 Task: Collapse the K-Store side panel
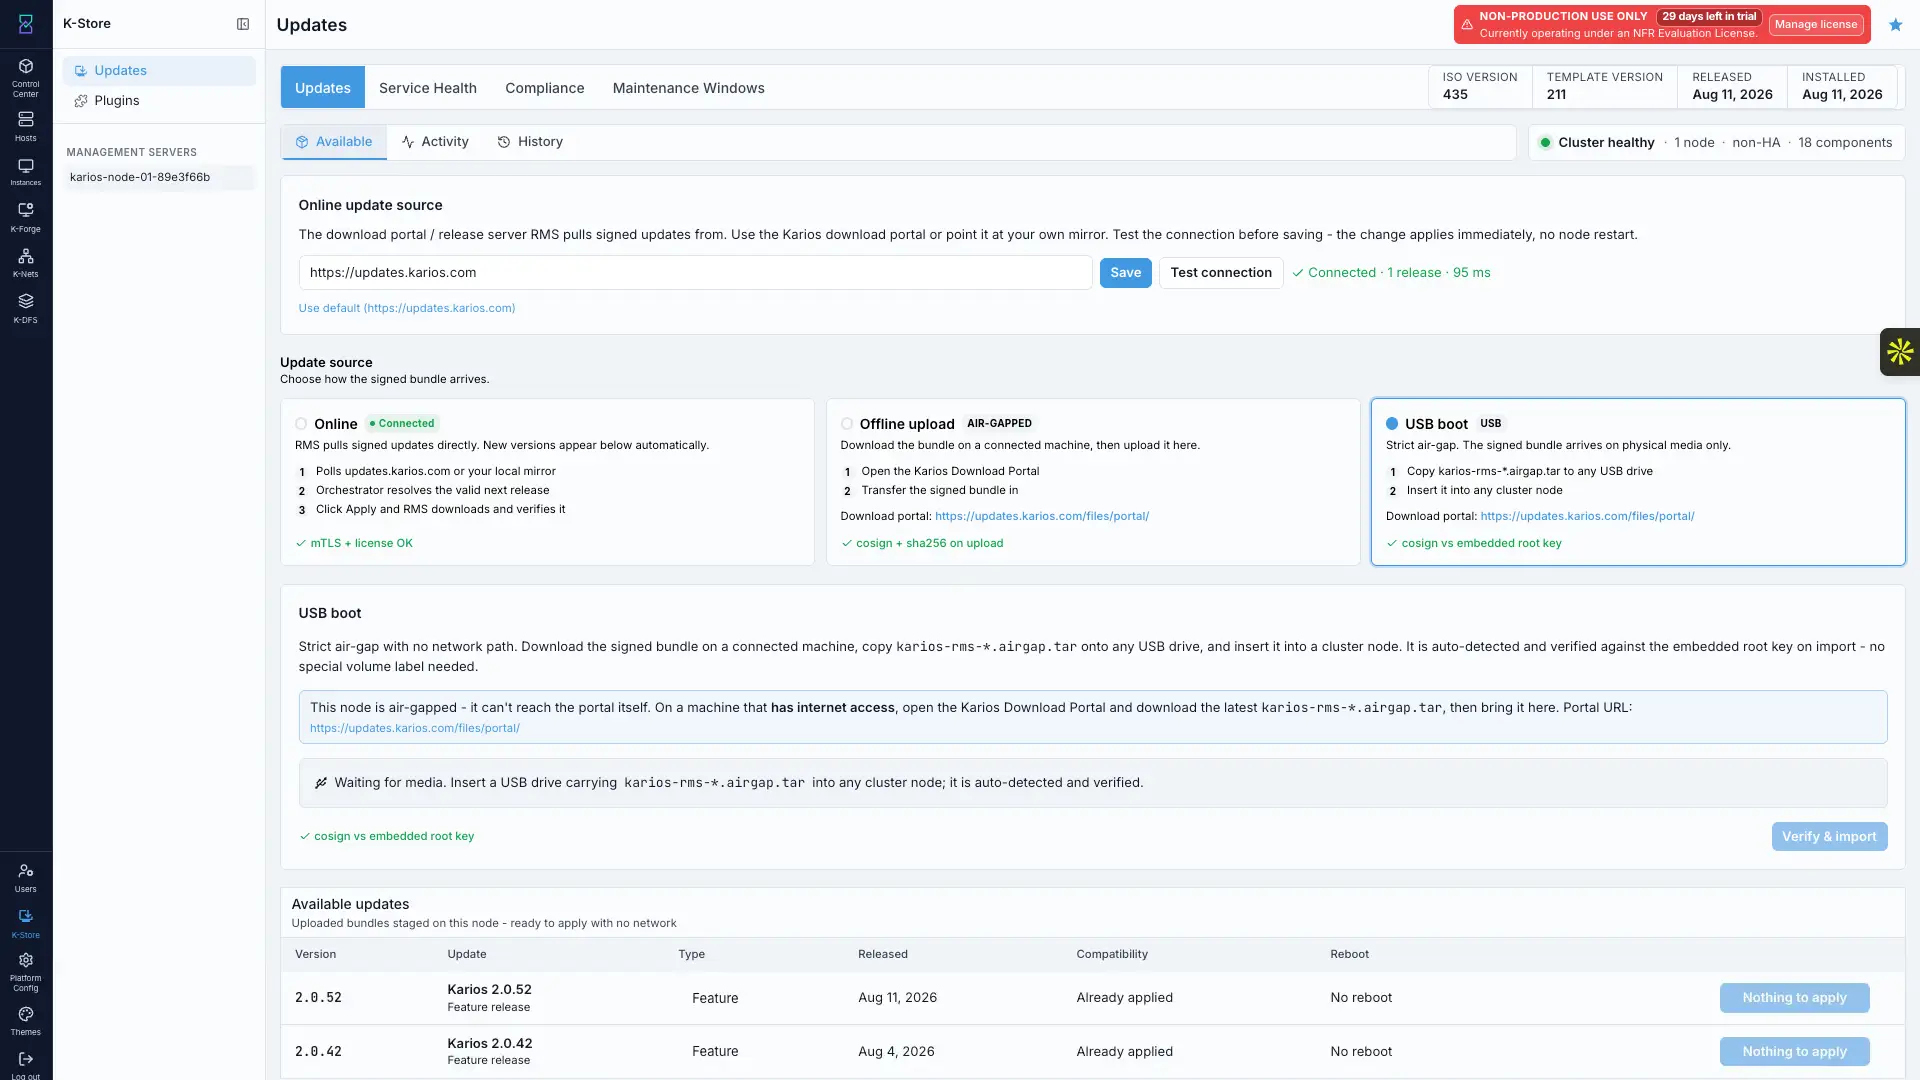click(243, 24)
